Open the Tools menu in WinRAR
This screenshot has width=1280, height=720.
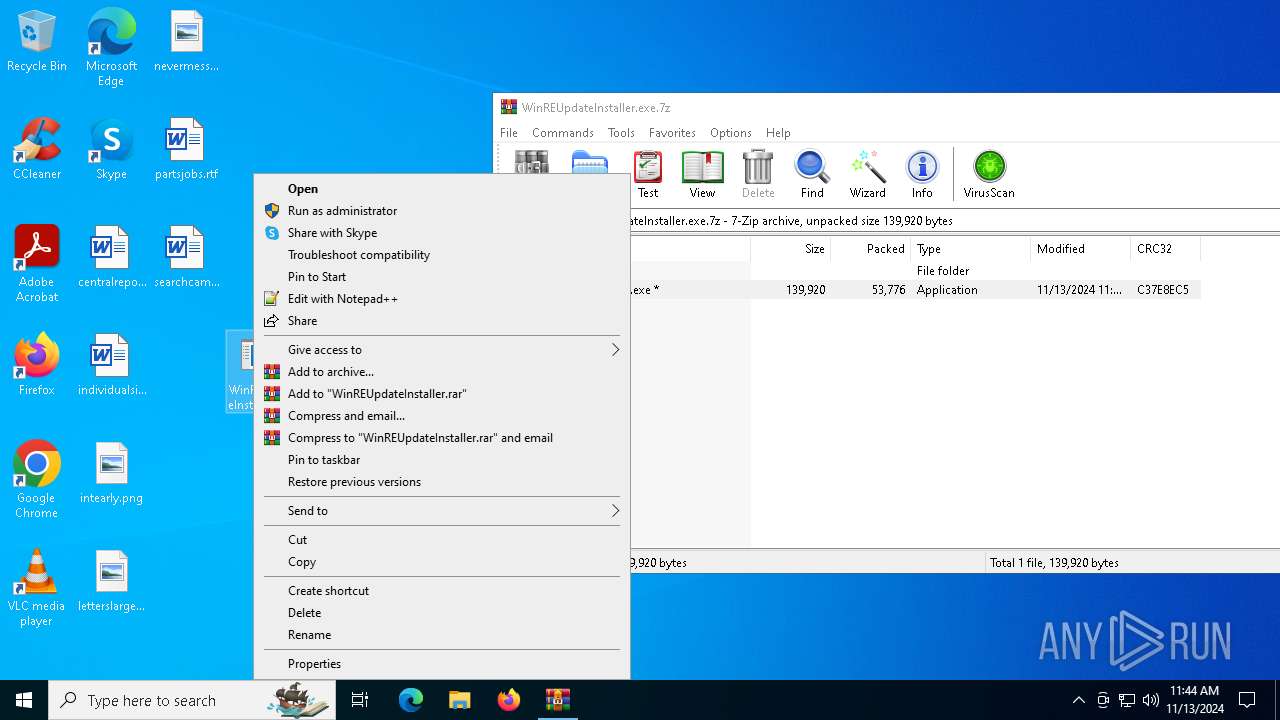[621, 133]
